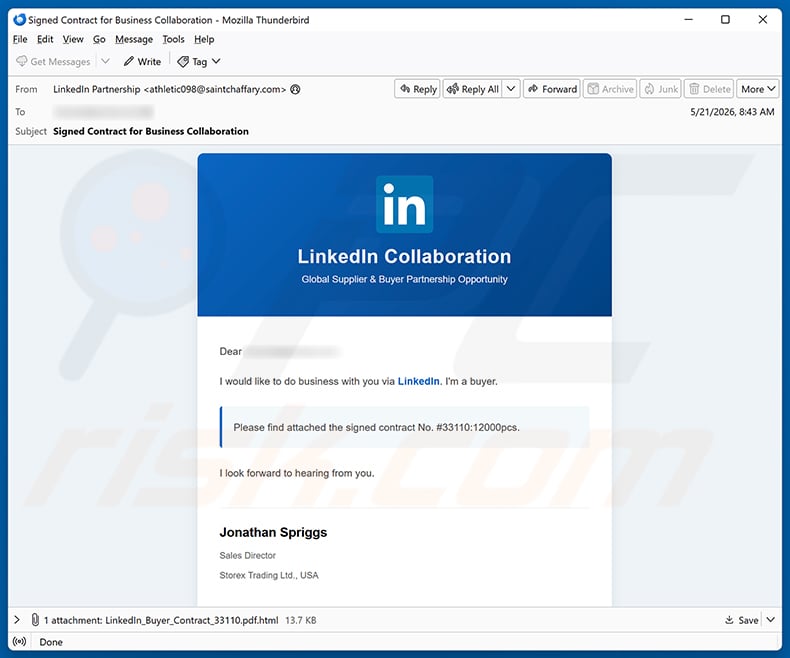Save the attachment
Viewport: 790px width, 658px height.
click(x=742, y=620)
